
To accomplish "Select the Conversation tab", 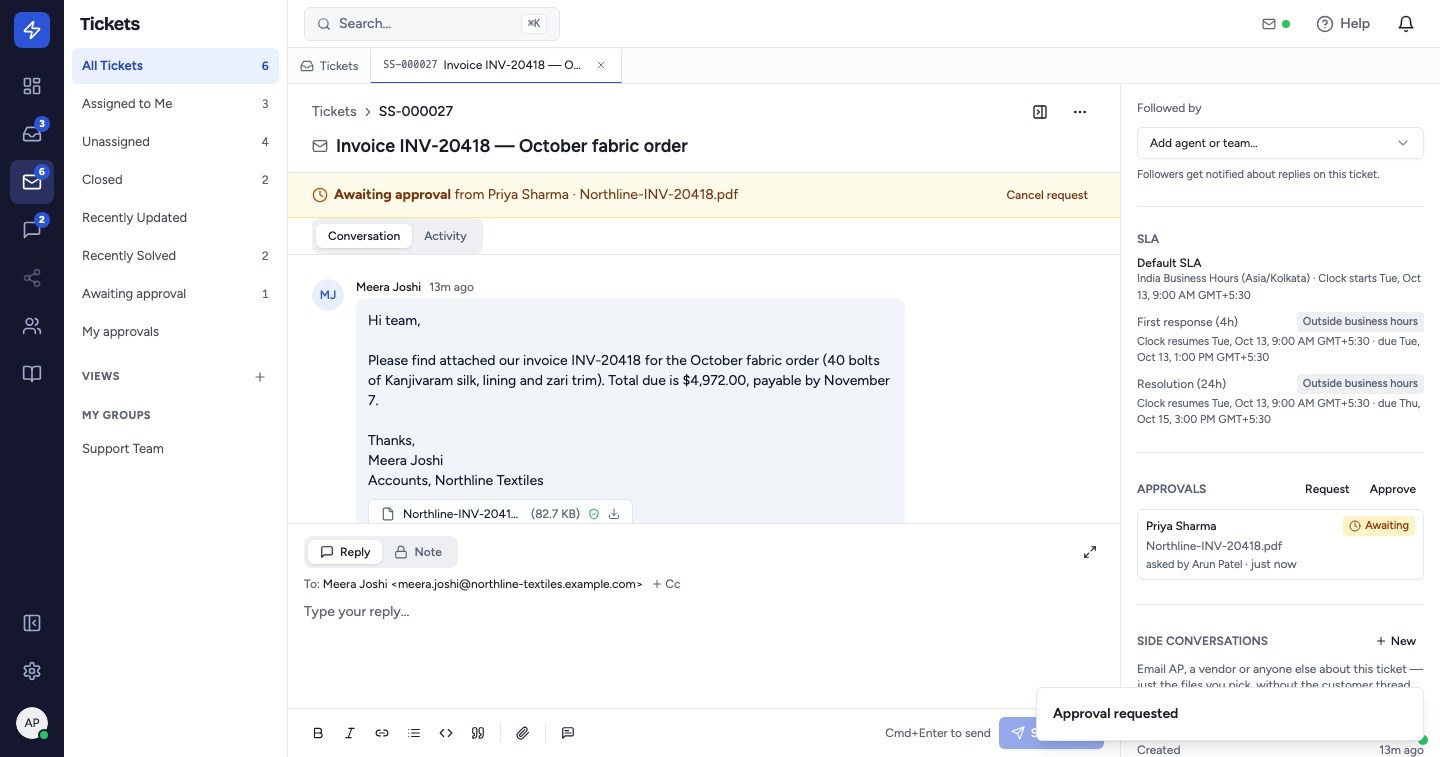I will click(x=364, y=236).
